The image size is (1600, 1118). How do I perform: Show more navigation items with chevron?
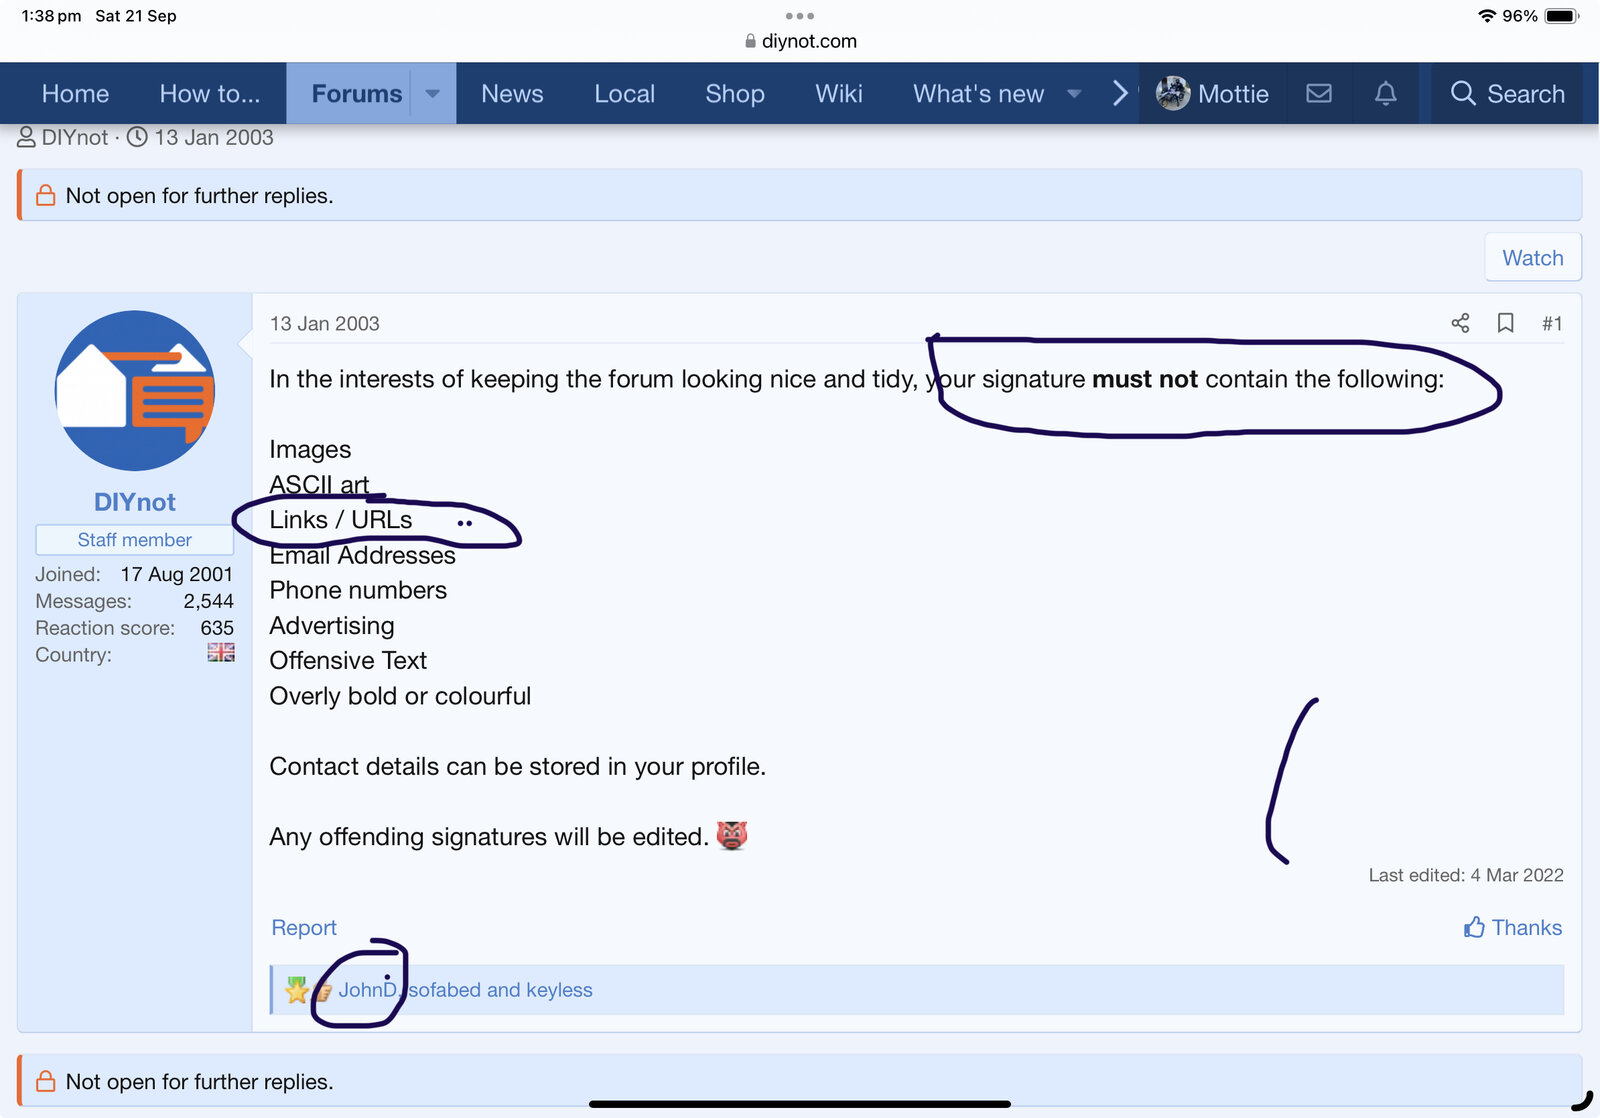(1120, 94)
